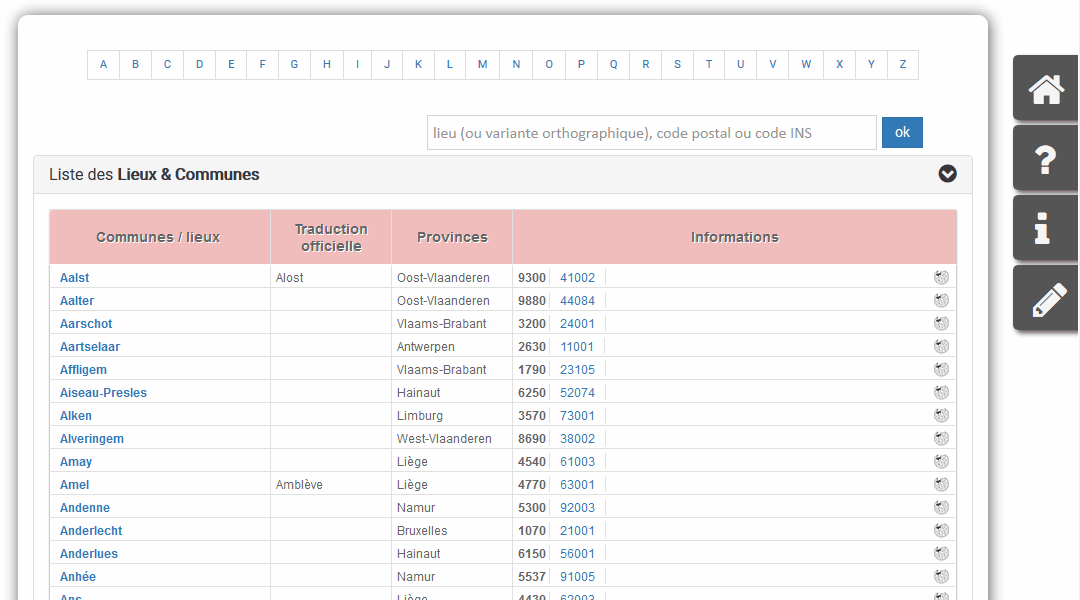This screenshot has height=600, width=1080.
Task: Open the pencil edit icon in sidebar
Action: [x=1046, y=300]
